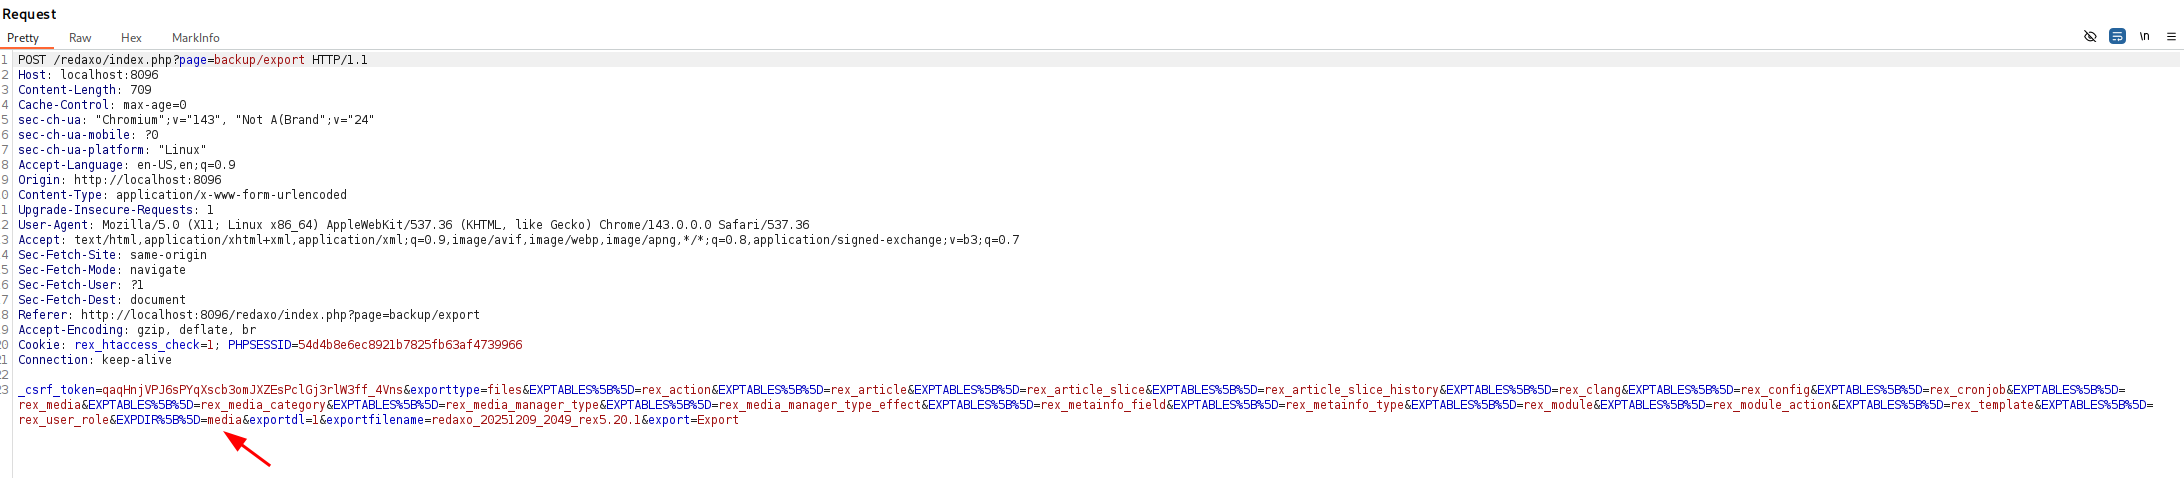Click the rex_cronjob table value
The width and height of the screenshot is (2184, 478).
pos(1968,390)
